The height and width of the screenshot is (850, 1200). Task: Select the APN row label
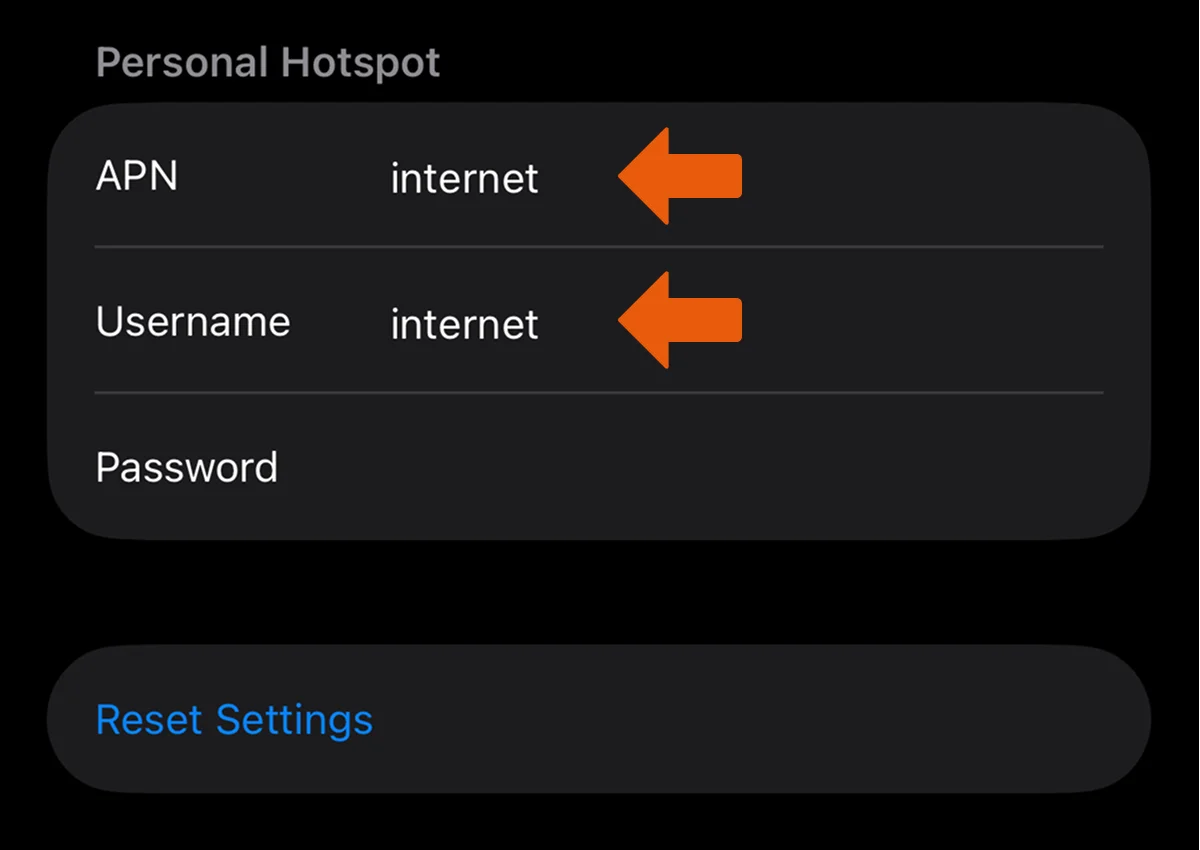(x=137, y=177)
